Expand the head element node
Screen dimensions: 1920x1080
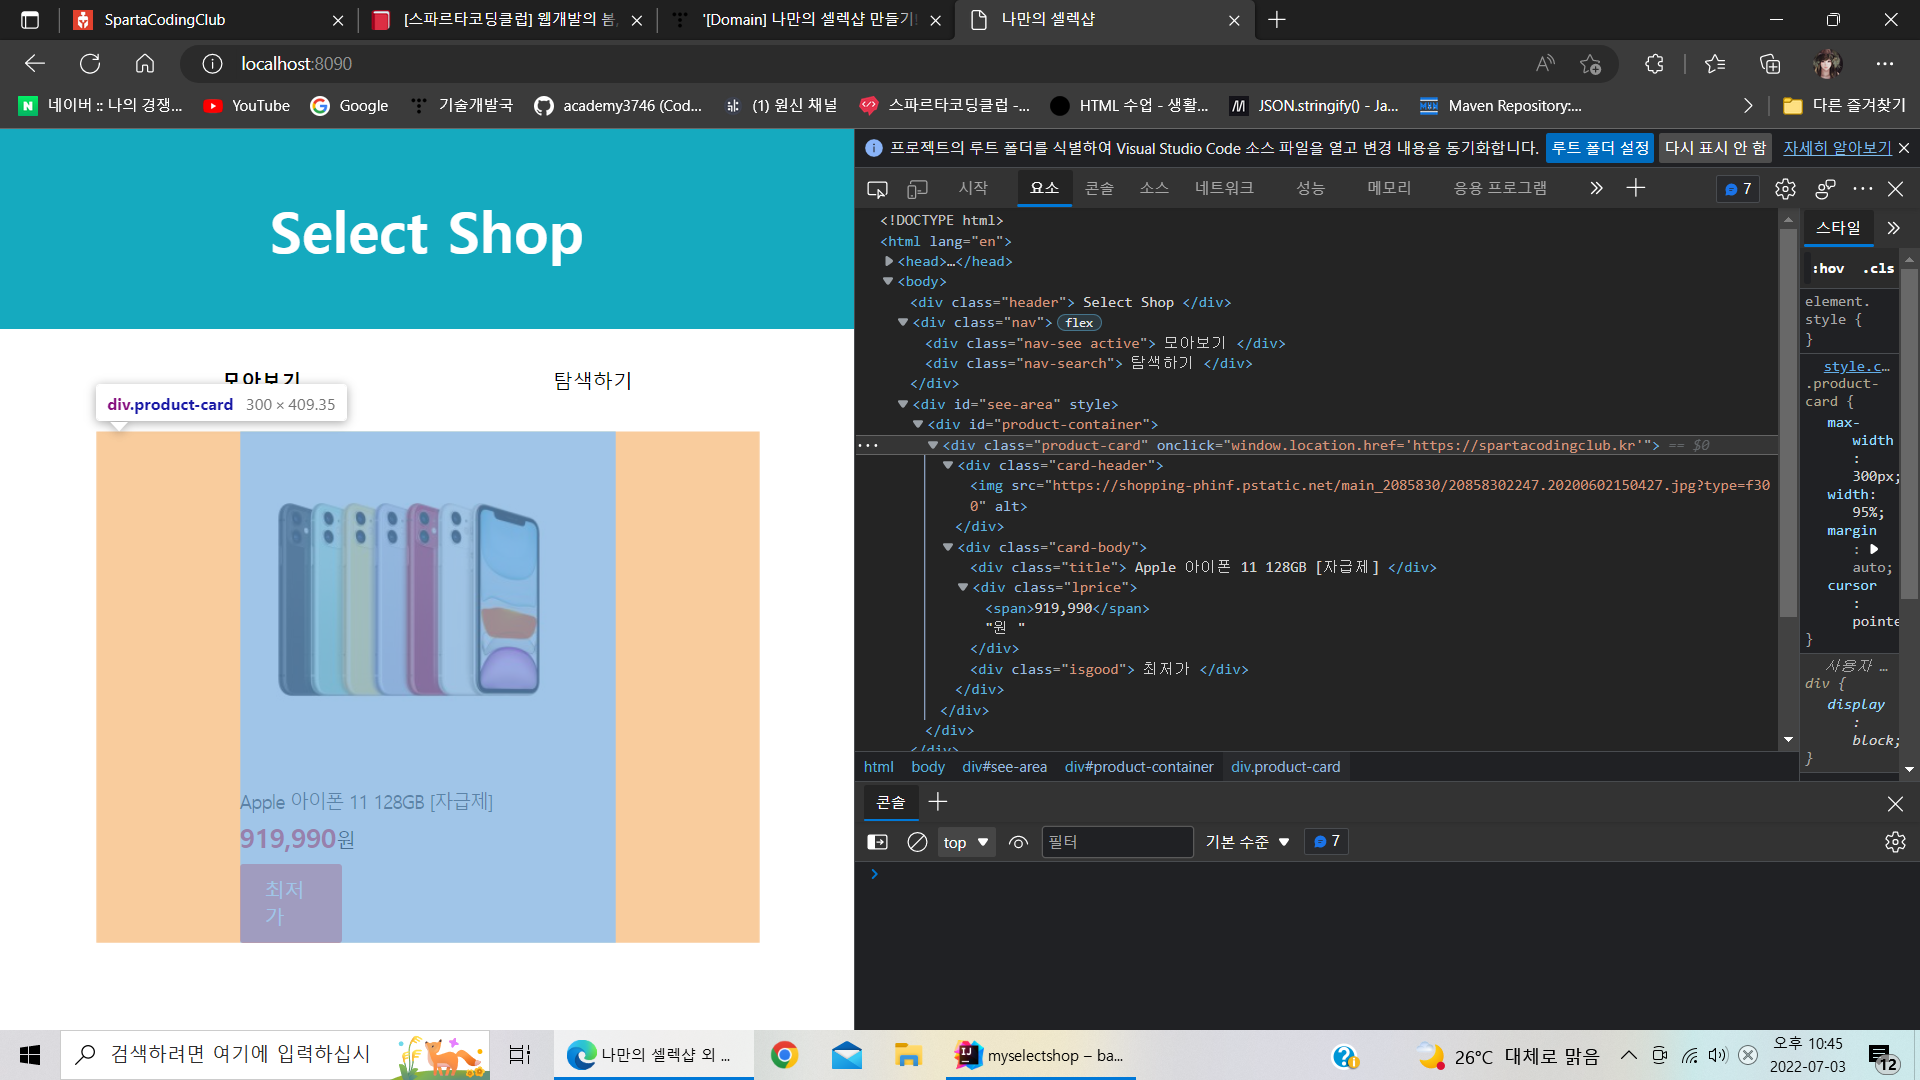[x=889, y=261]
